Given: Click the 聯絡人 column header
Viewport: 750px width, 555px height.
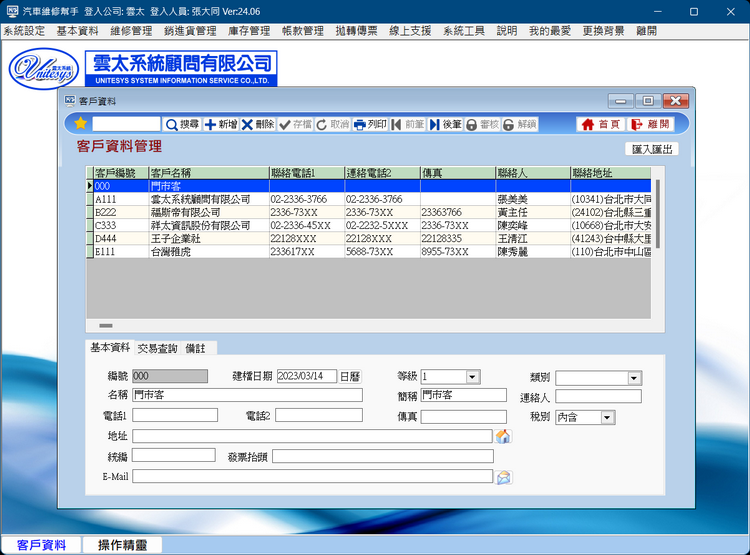Looking at the screenshot, I should tap(532, 173).
